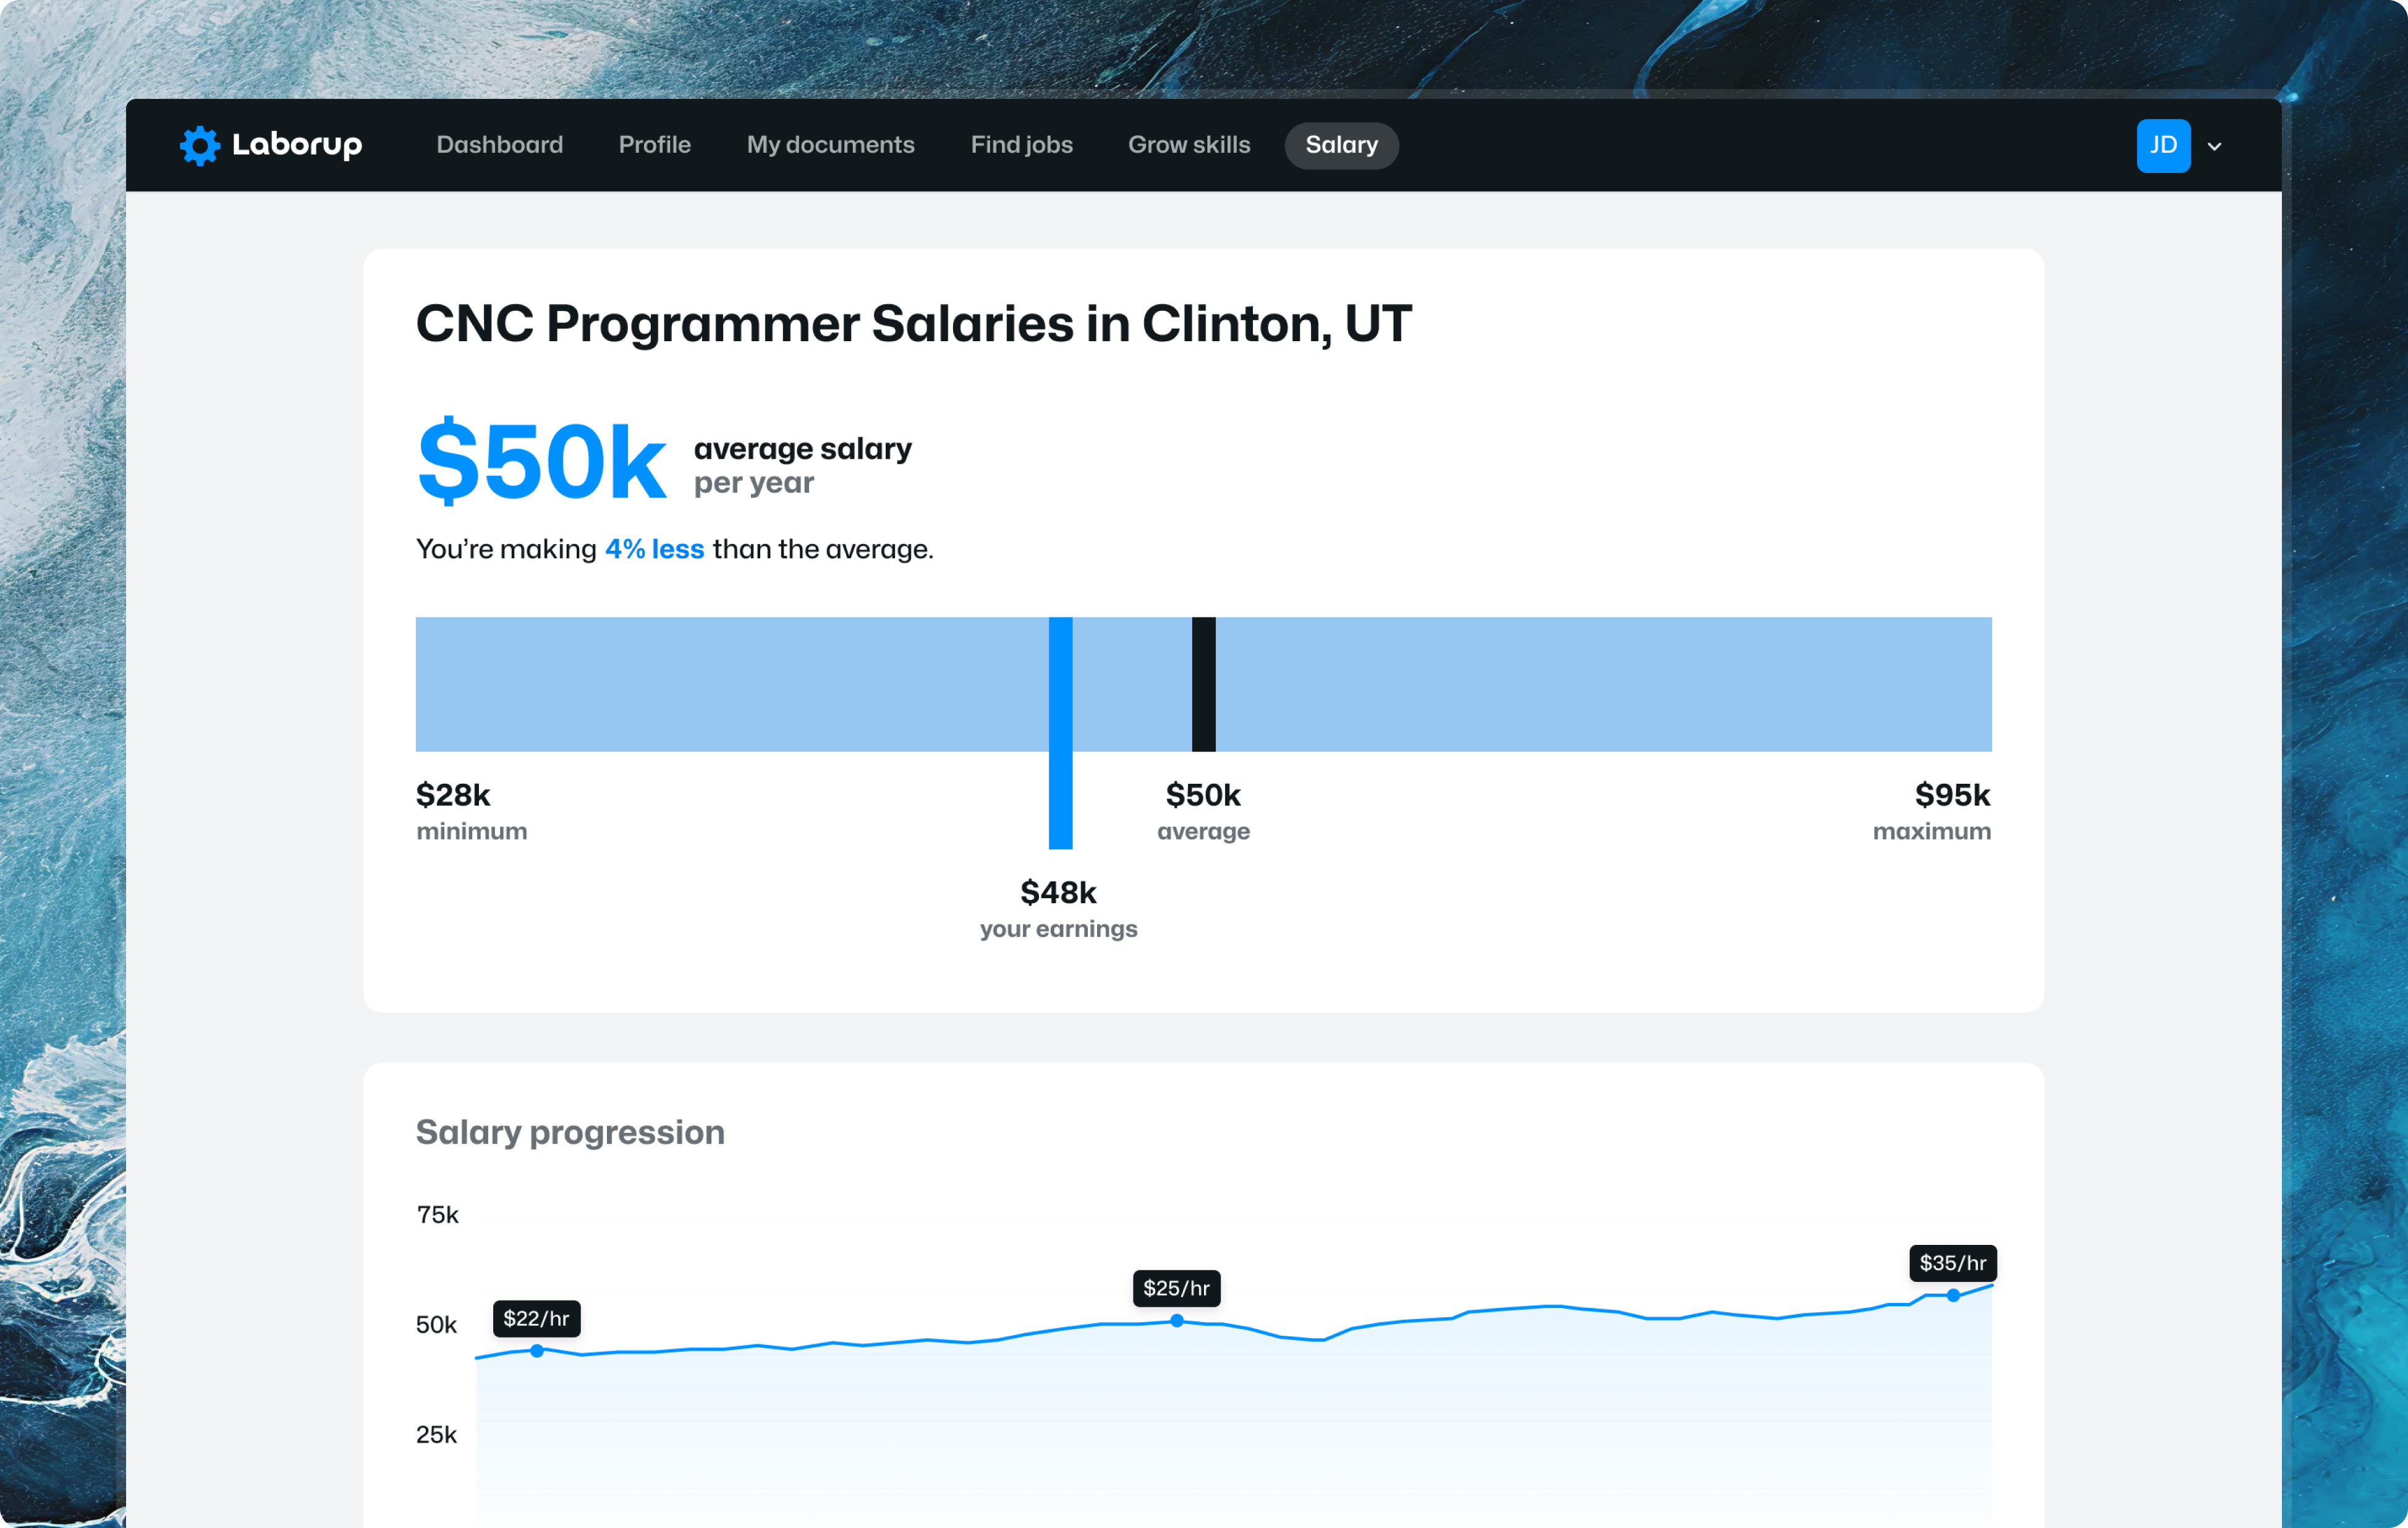Click the $50k average salary figure
The width and height of the screenshot is (2408, 1528).
pyautogui.click(x=541, y=461)
